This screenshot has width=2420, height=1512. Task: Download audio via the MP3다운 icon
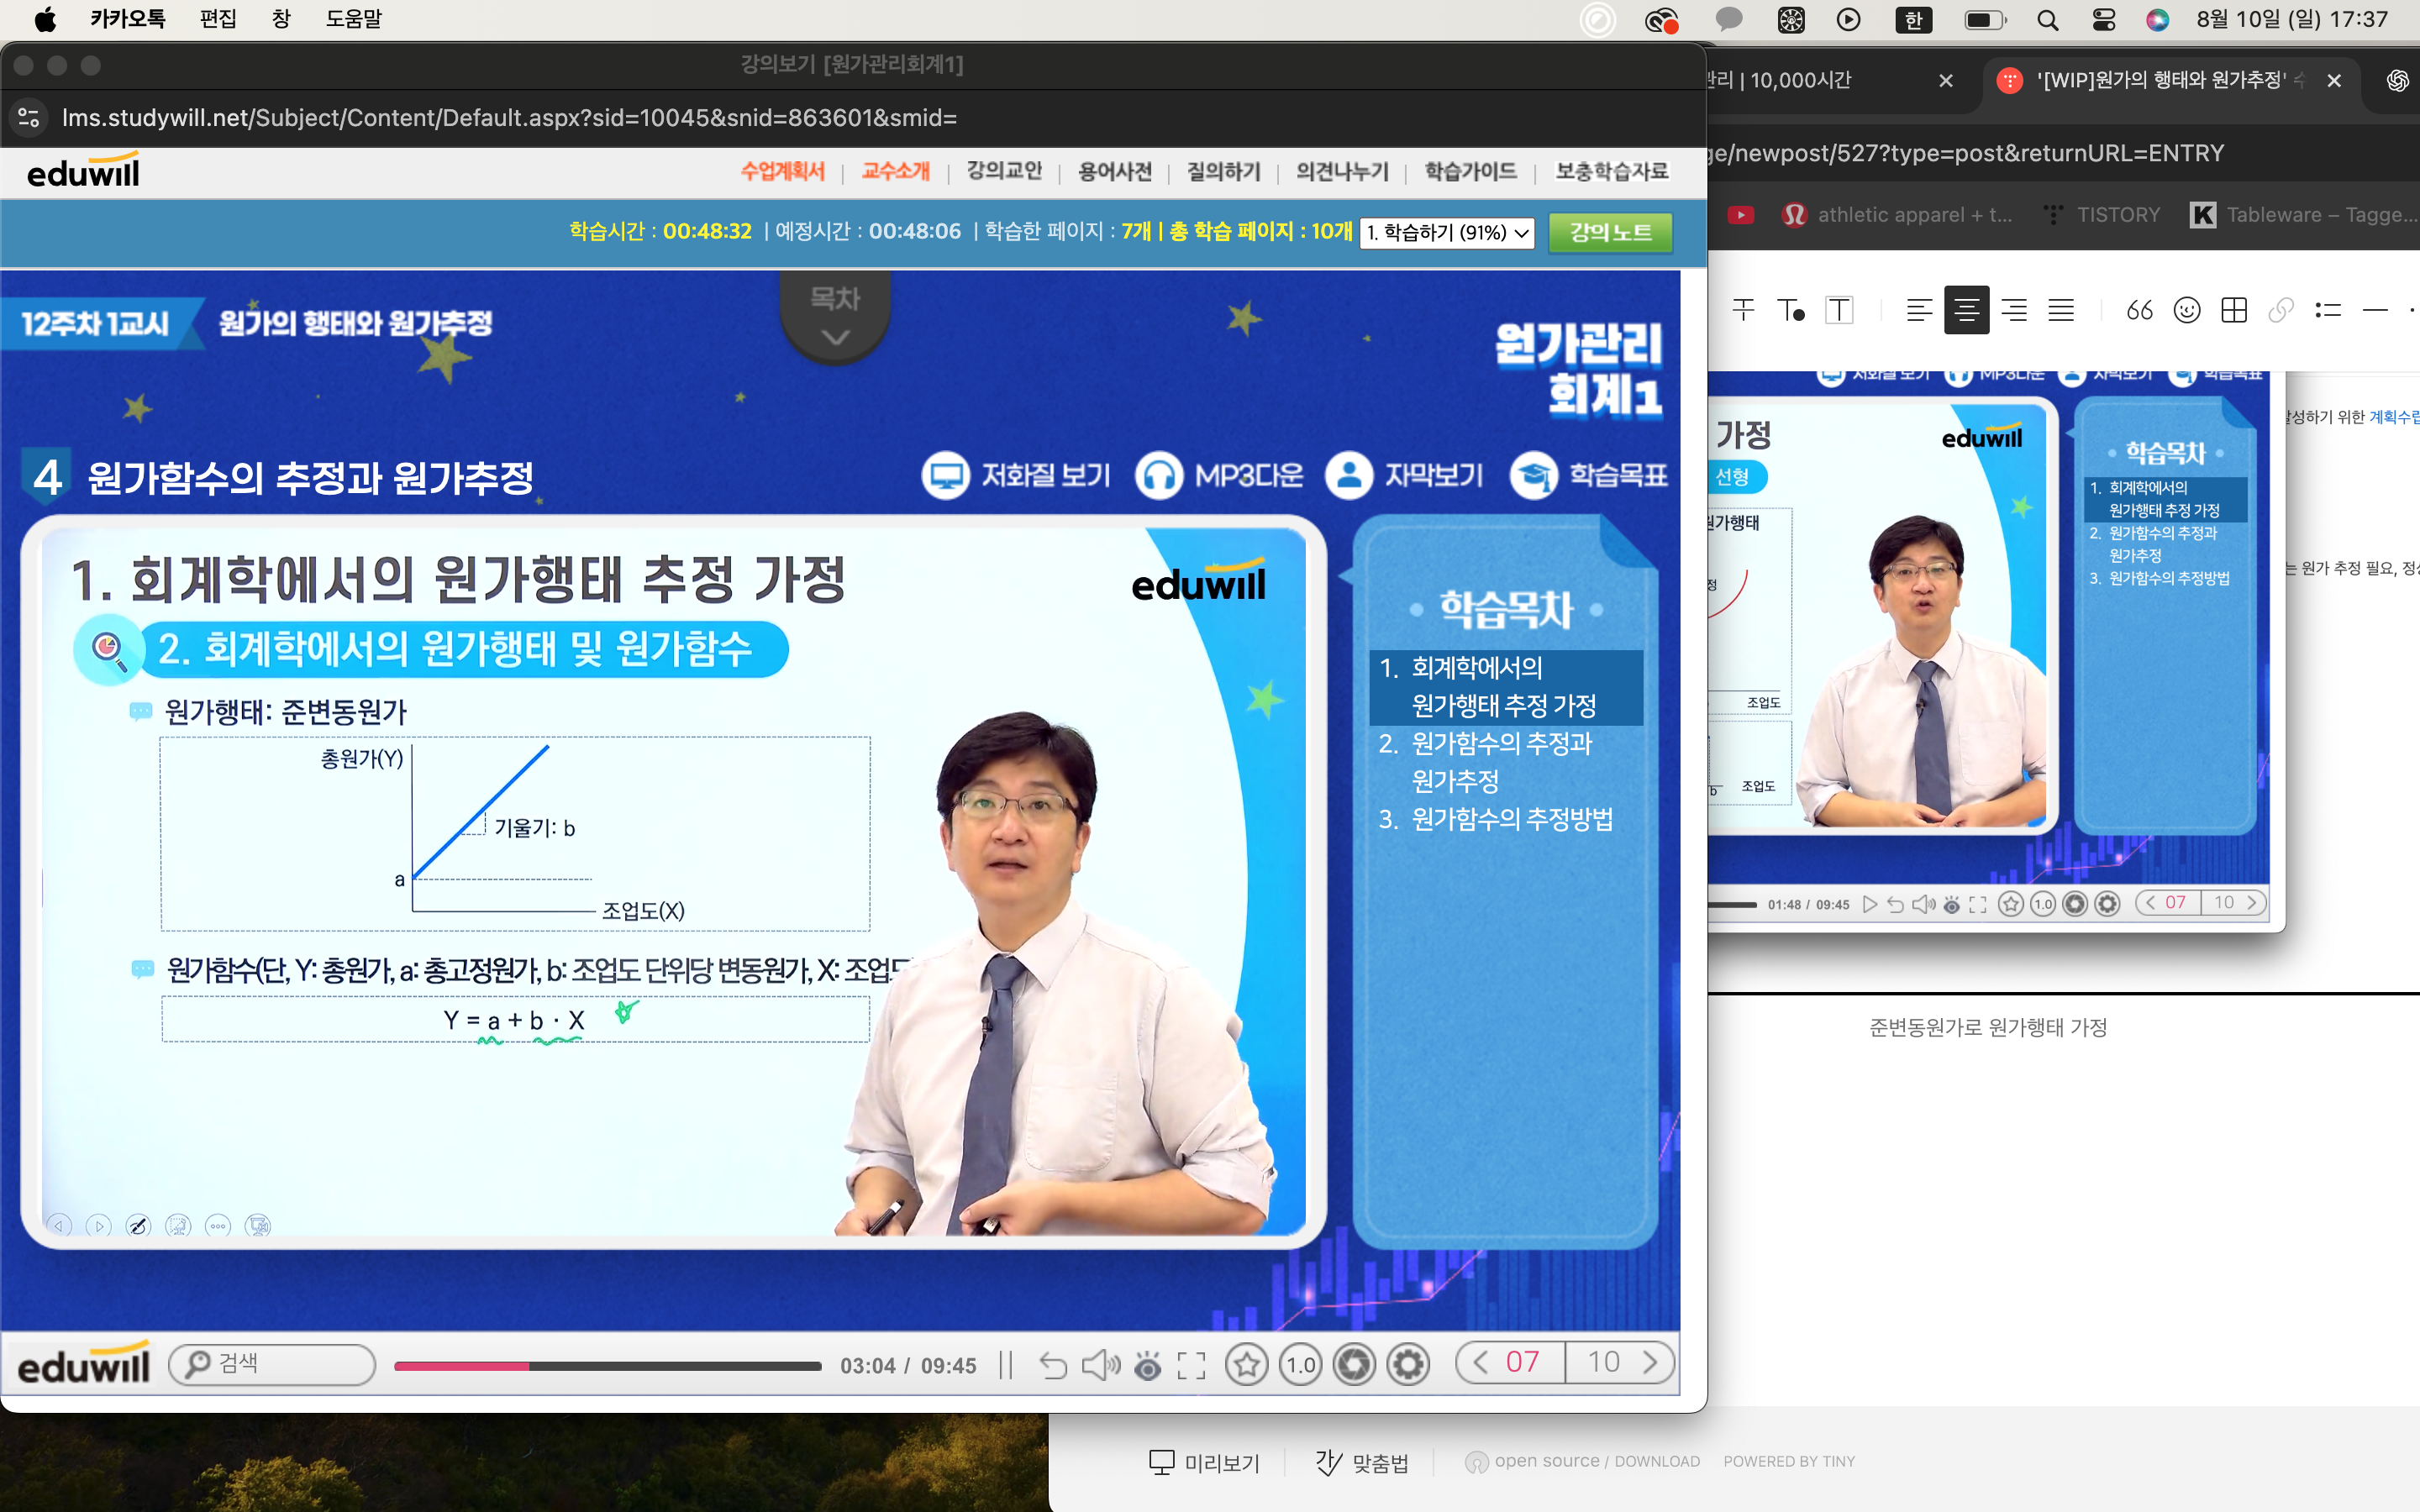point(1219,475)
